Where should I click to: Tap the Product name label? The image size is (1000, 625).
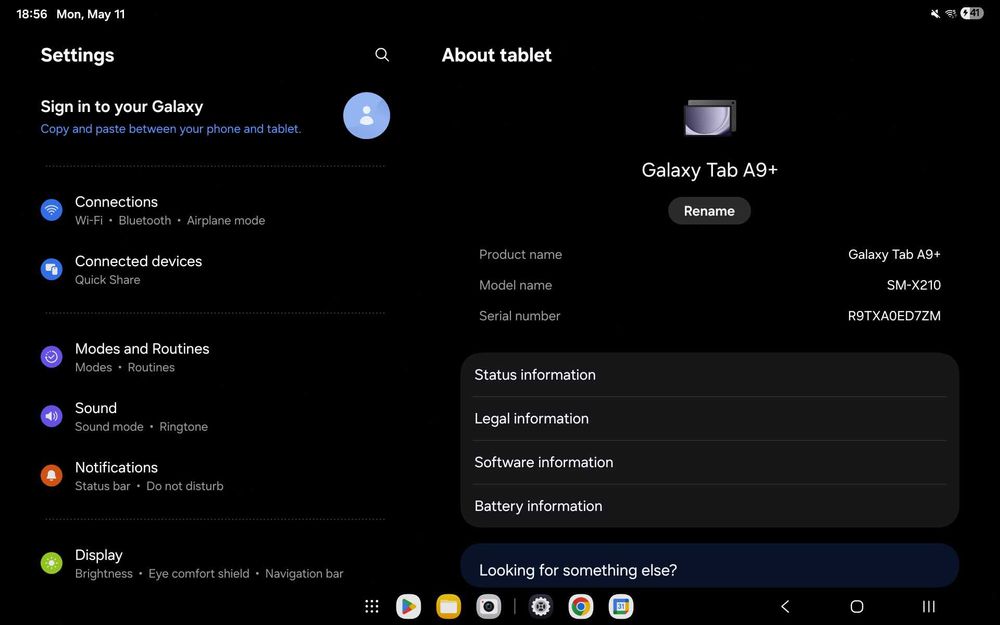(x=520, y=254)
